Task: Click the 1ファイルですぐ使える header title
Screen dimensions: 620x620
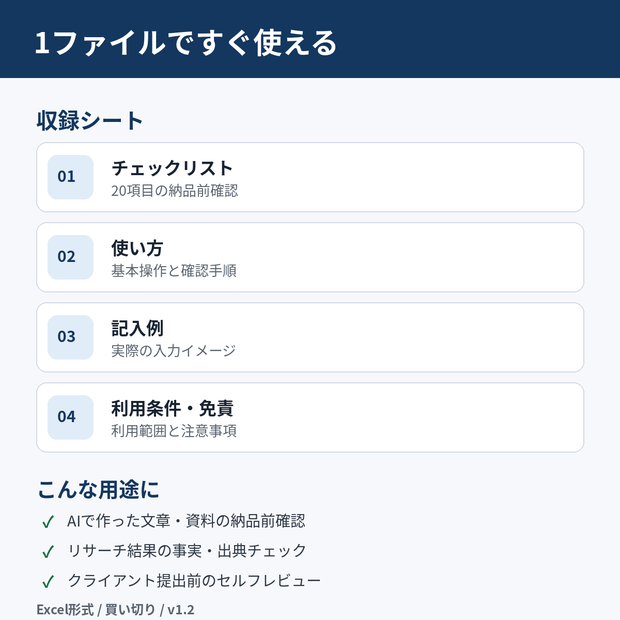Action: (186, 43)
